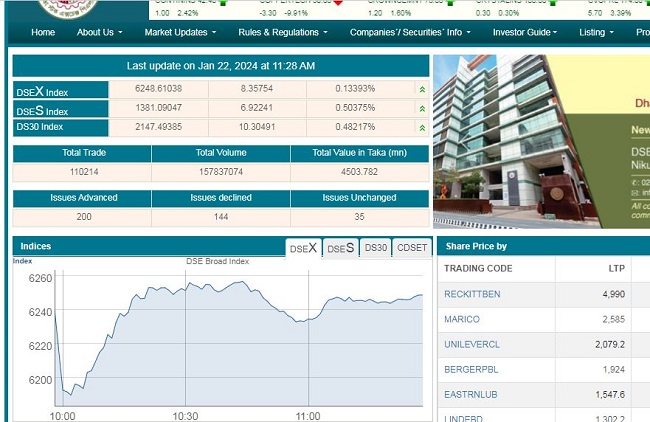This screenshot has height=422, width=650.
Task: Expand the Listing menu
Action: point(596,33)
